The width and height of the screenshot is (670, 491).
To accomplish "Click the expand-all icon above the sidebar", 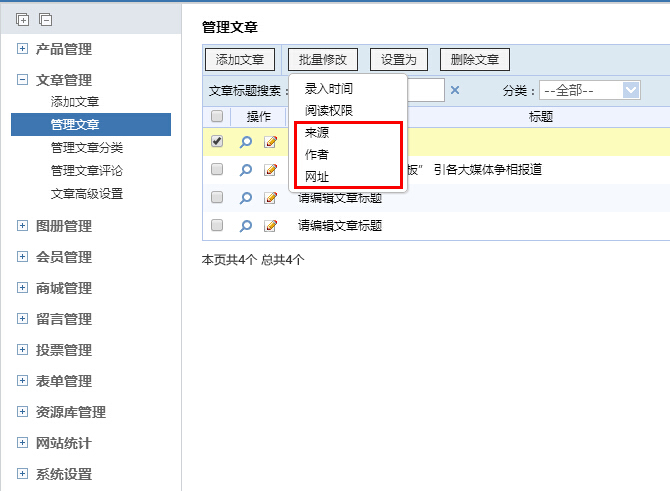I will (x=23, y=19).
